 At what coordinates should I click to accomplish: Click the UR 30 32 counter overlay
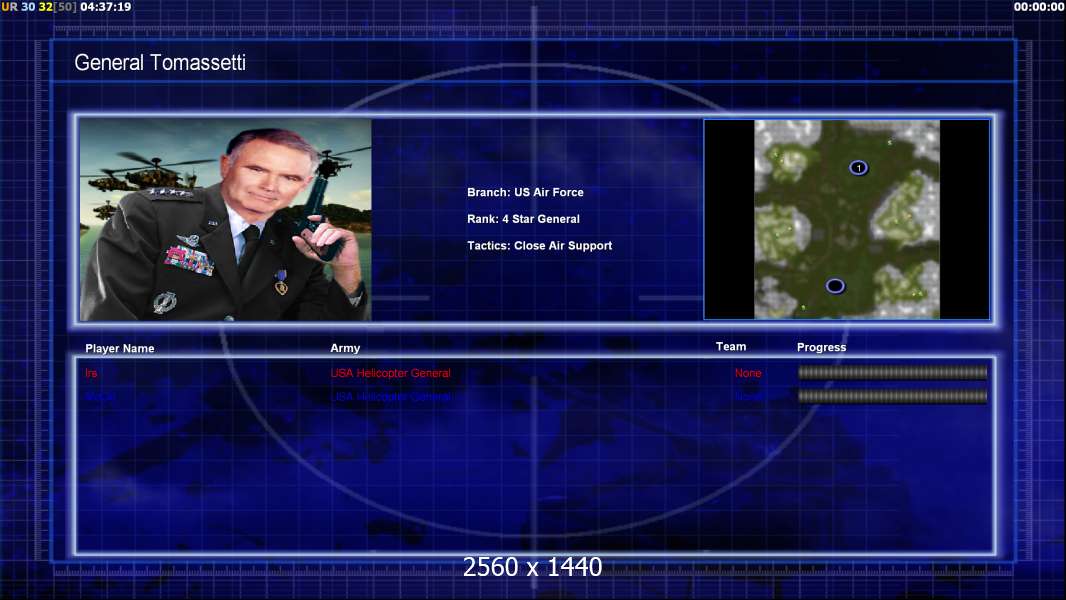coord(39,7)
